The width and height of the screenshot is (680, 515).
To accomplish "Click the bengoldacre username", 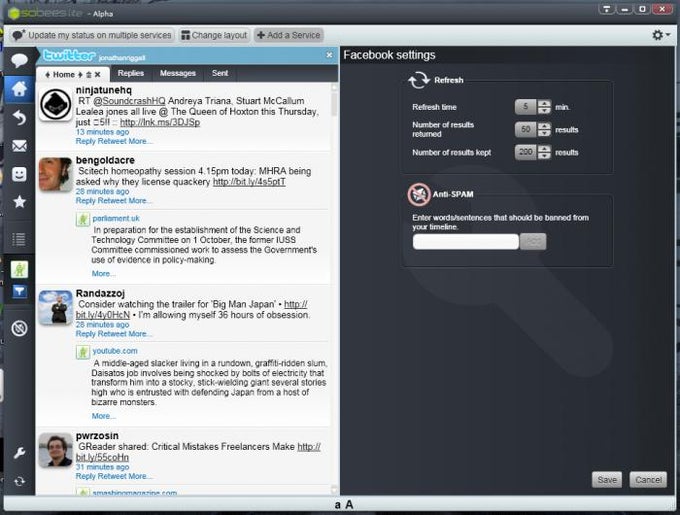I will 105,160.
